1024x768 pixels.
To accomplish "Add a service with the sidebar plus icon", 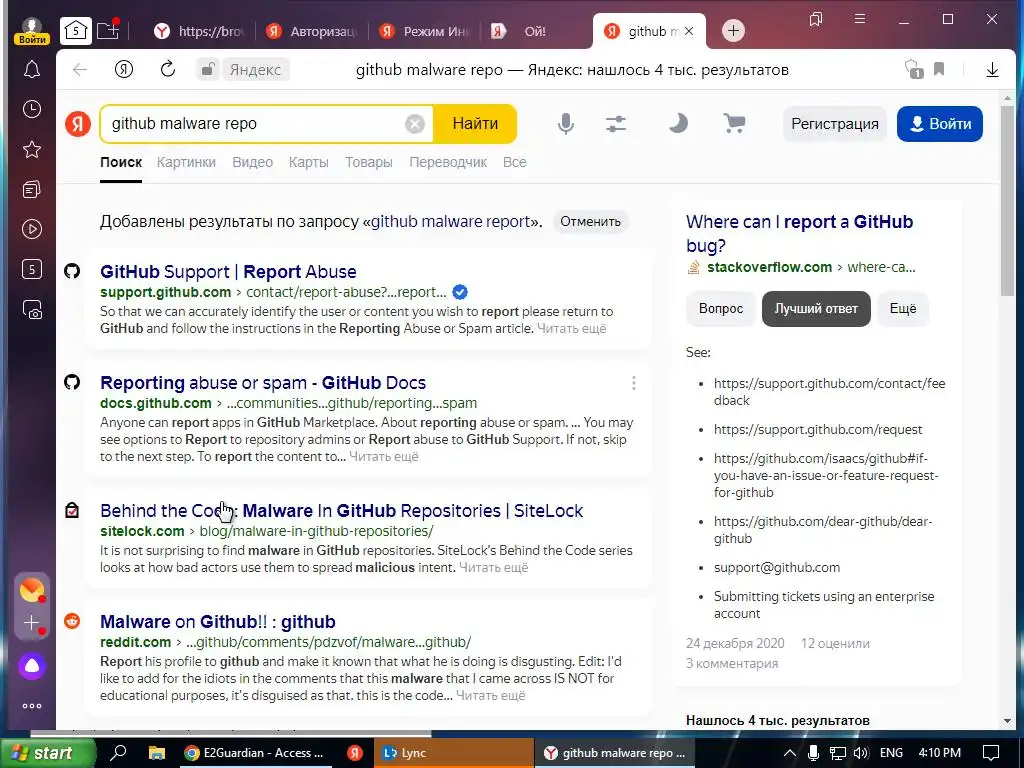I will [x=31, y=623].
